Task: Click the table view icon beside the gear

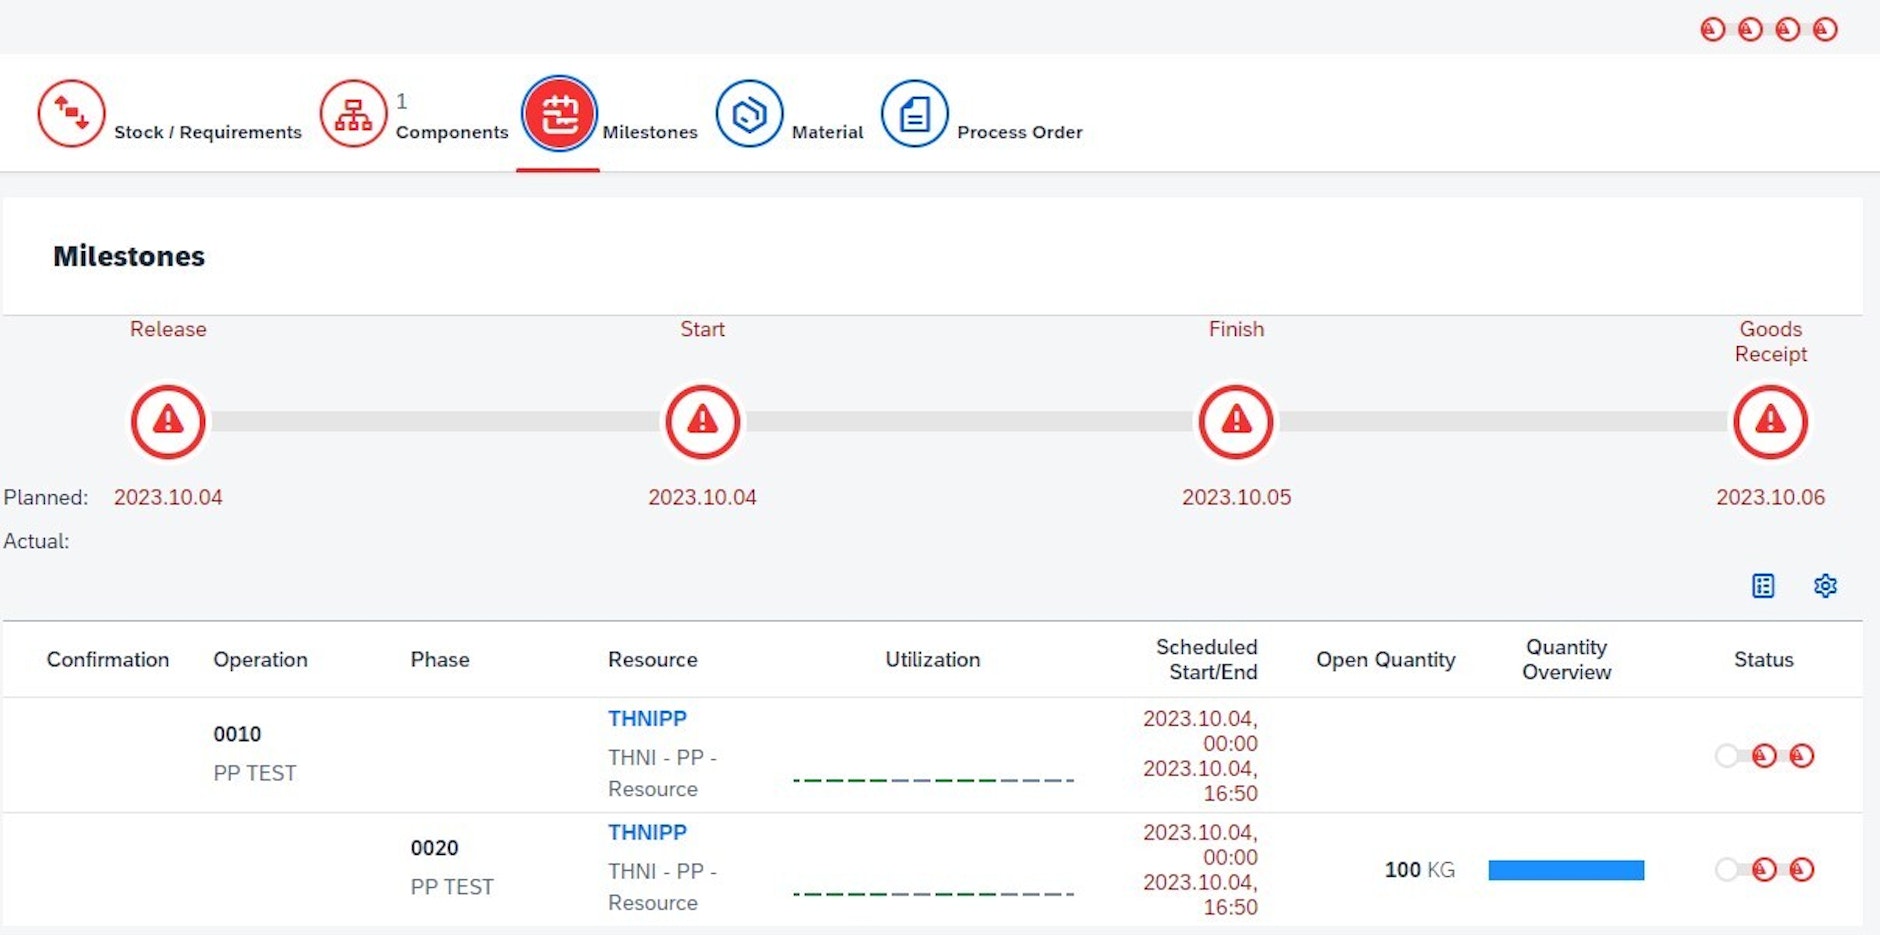Action: click(1762, 586)
